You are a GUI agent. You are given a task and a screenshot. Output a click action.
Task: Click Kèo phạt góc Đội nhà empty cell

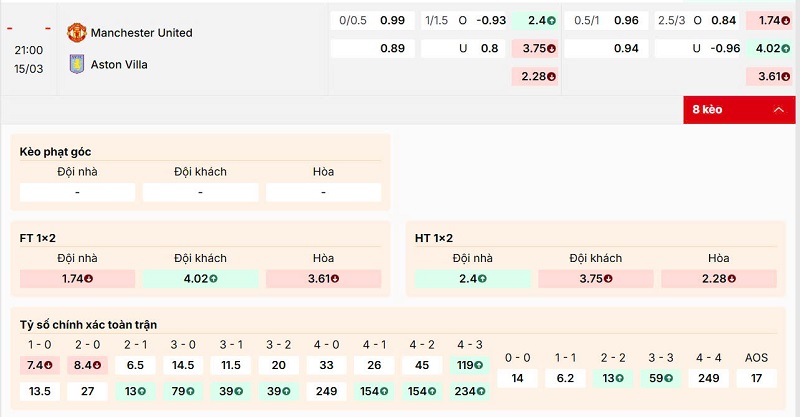click(x=77, y=192)
